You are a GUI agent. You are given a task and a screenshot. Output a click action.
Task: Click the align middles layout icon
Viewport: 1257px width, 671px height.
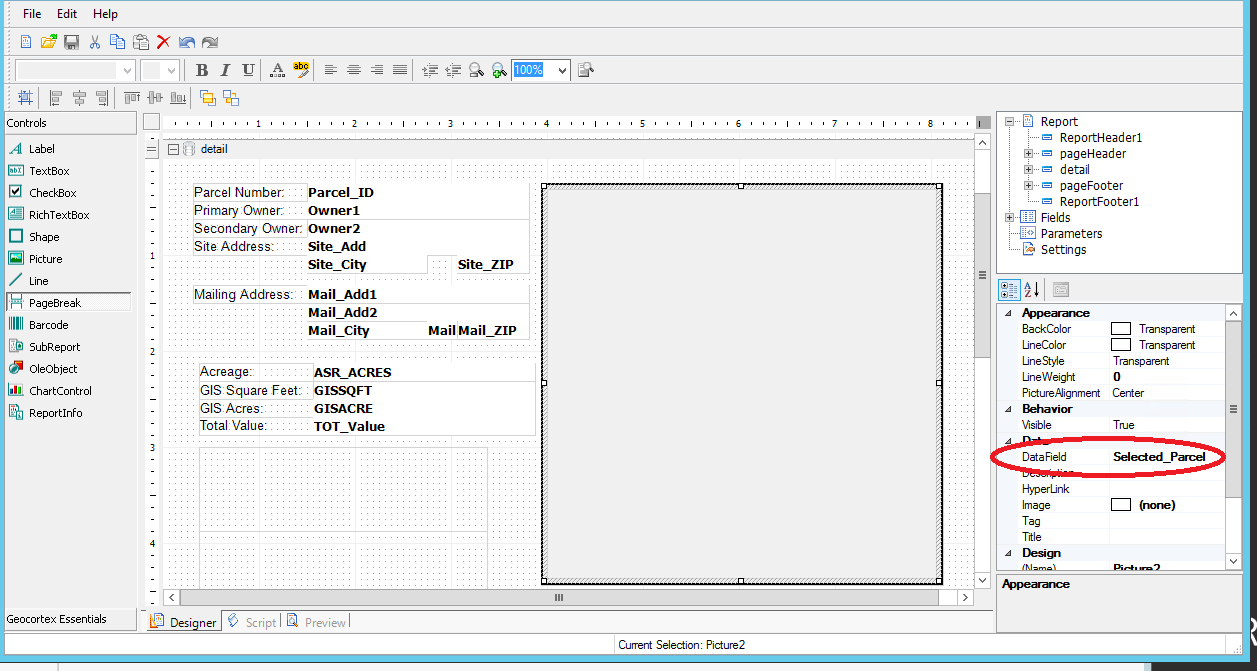pos(155,98)
